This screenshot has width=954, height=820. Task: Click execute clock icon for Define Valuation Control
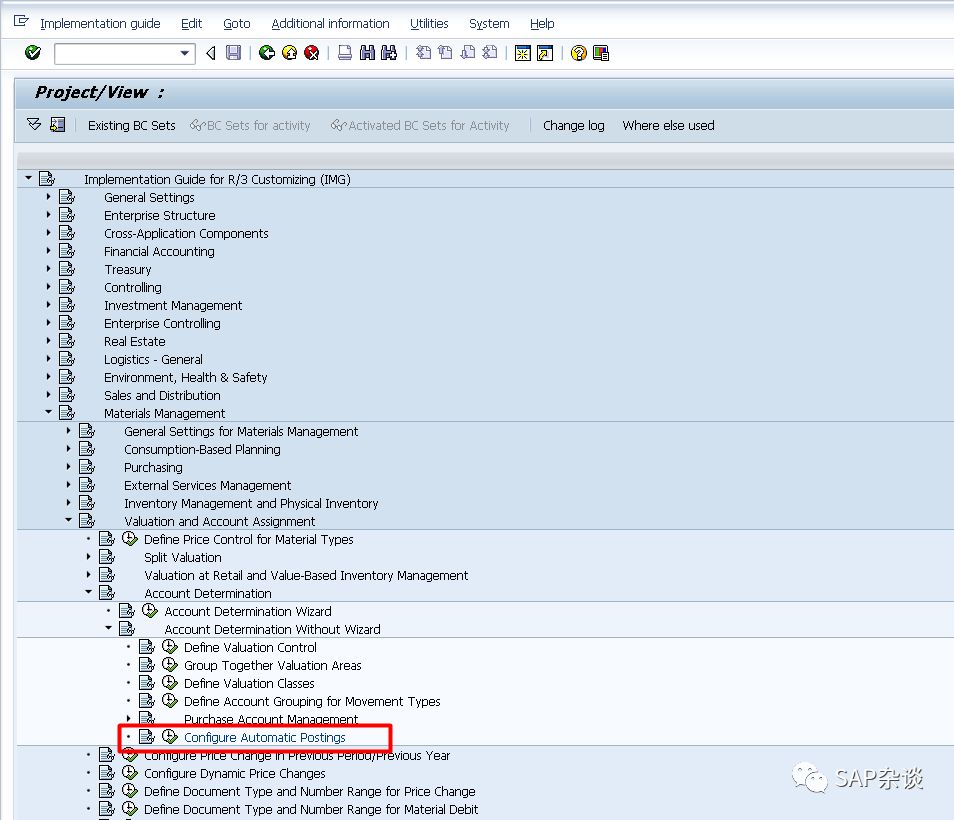pos(170,647)
